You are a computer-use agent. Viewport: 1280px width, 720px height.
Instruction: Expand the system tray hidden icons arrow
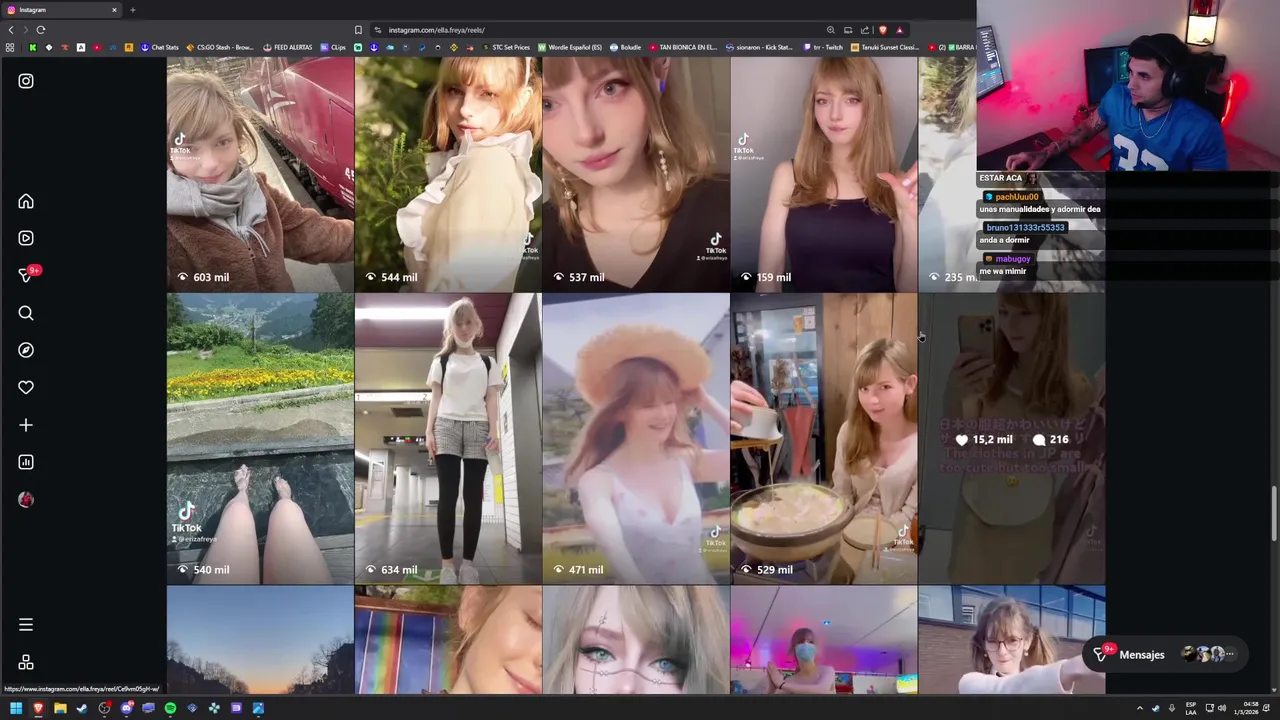[x=1139, y=708]
